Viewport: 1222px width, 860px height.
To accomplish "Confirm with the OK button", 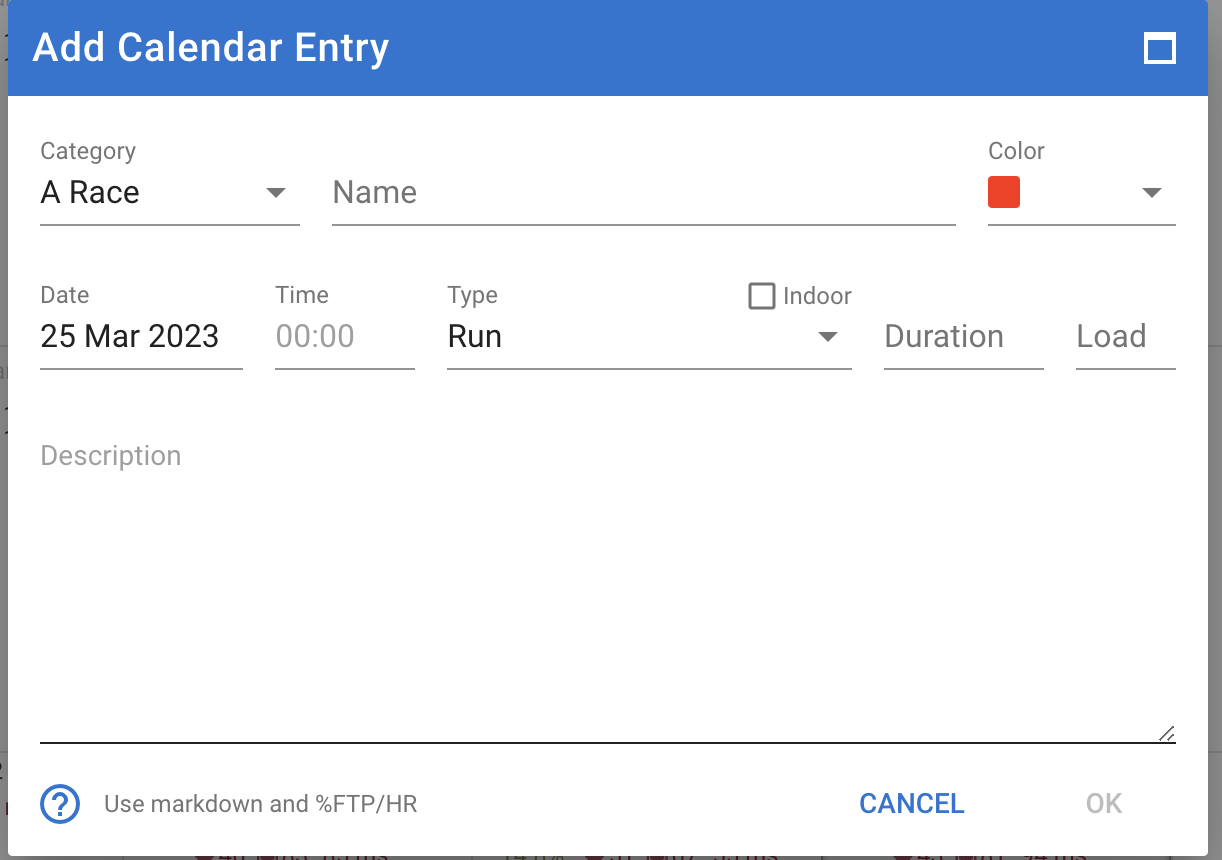I will pos(1104,803).
